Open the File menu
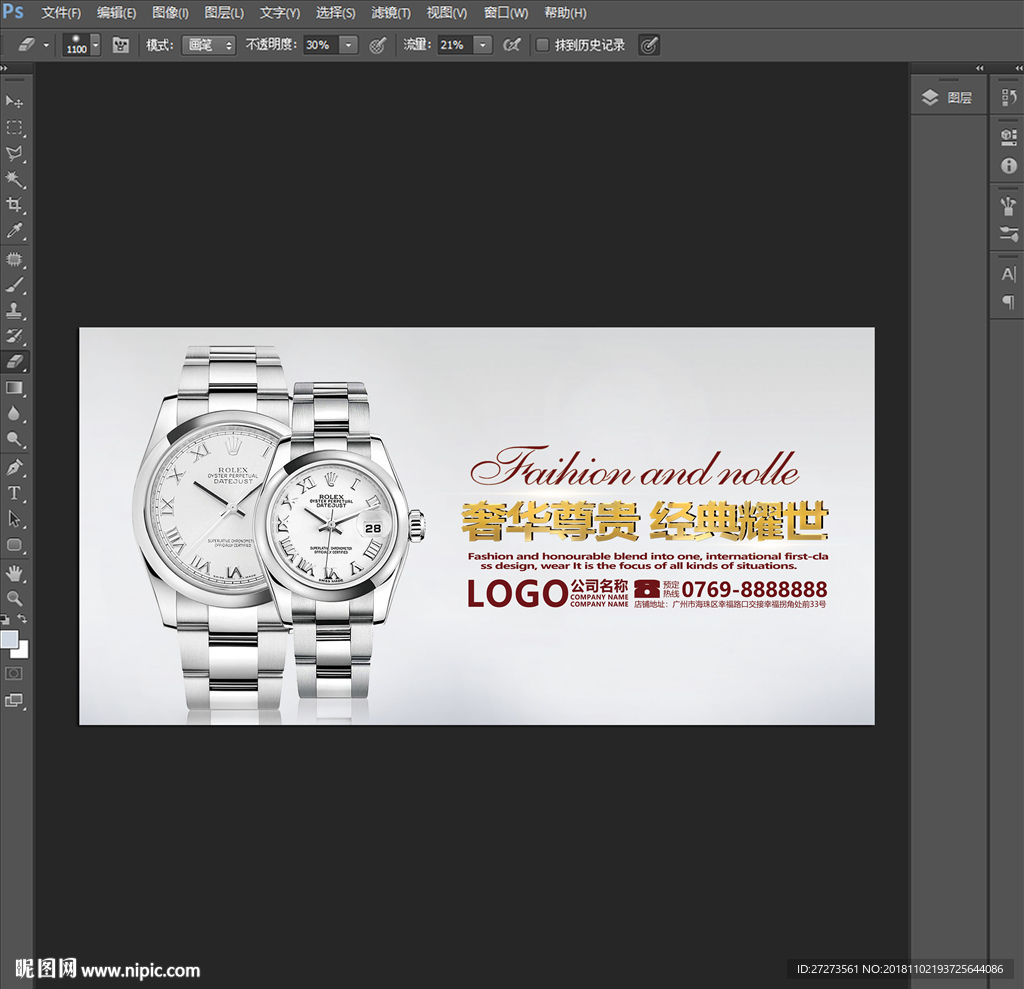Image resolution: width=1024 pixels, height=989 pixels. [x=61, y=13]
